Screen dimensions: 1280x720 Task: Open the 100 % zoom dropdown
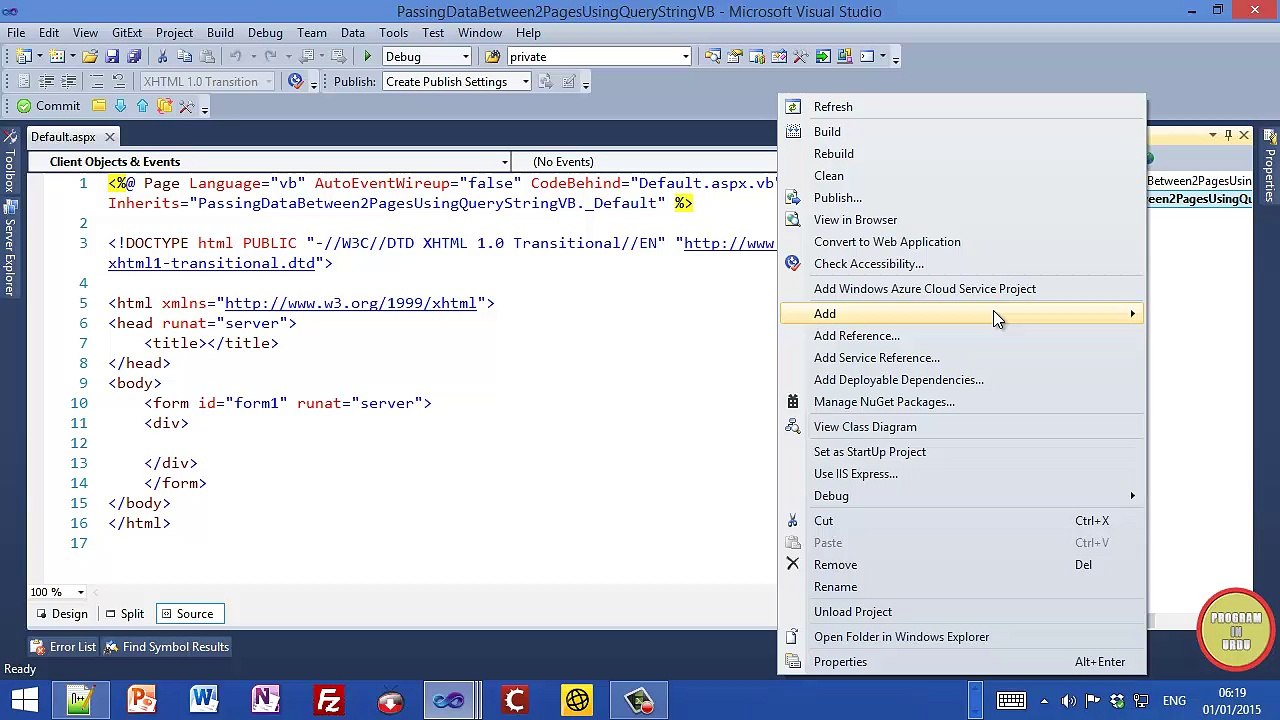(81, 592)
